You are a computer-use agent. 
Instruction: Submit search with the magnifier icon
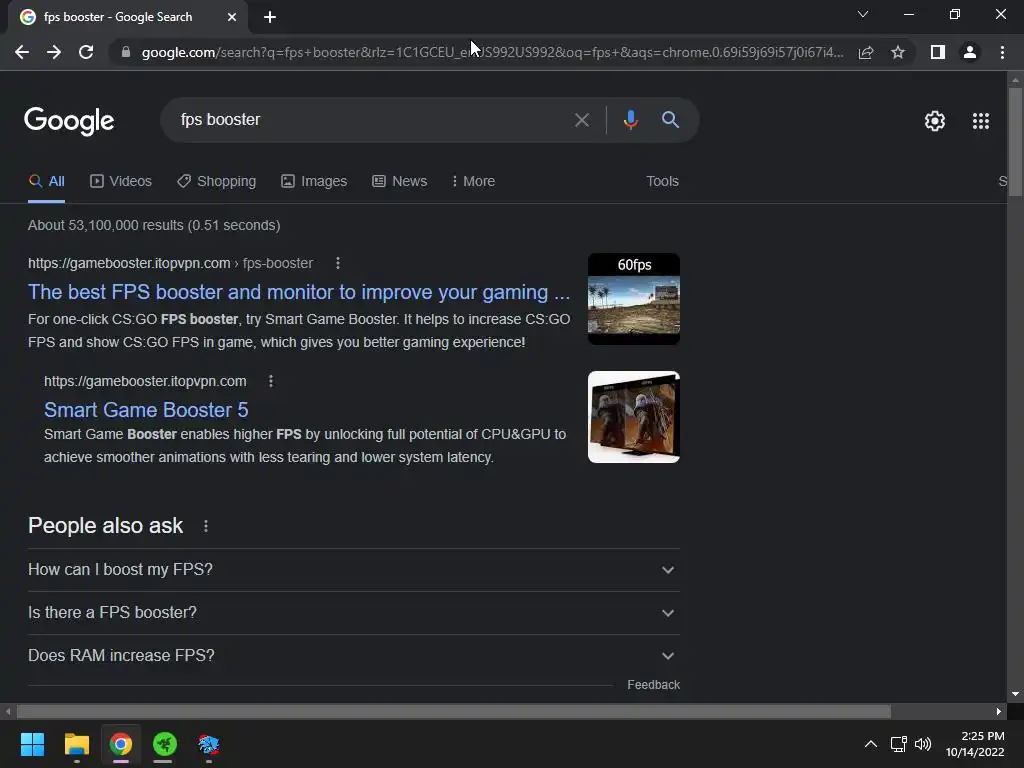(x=670, y=120)
